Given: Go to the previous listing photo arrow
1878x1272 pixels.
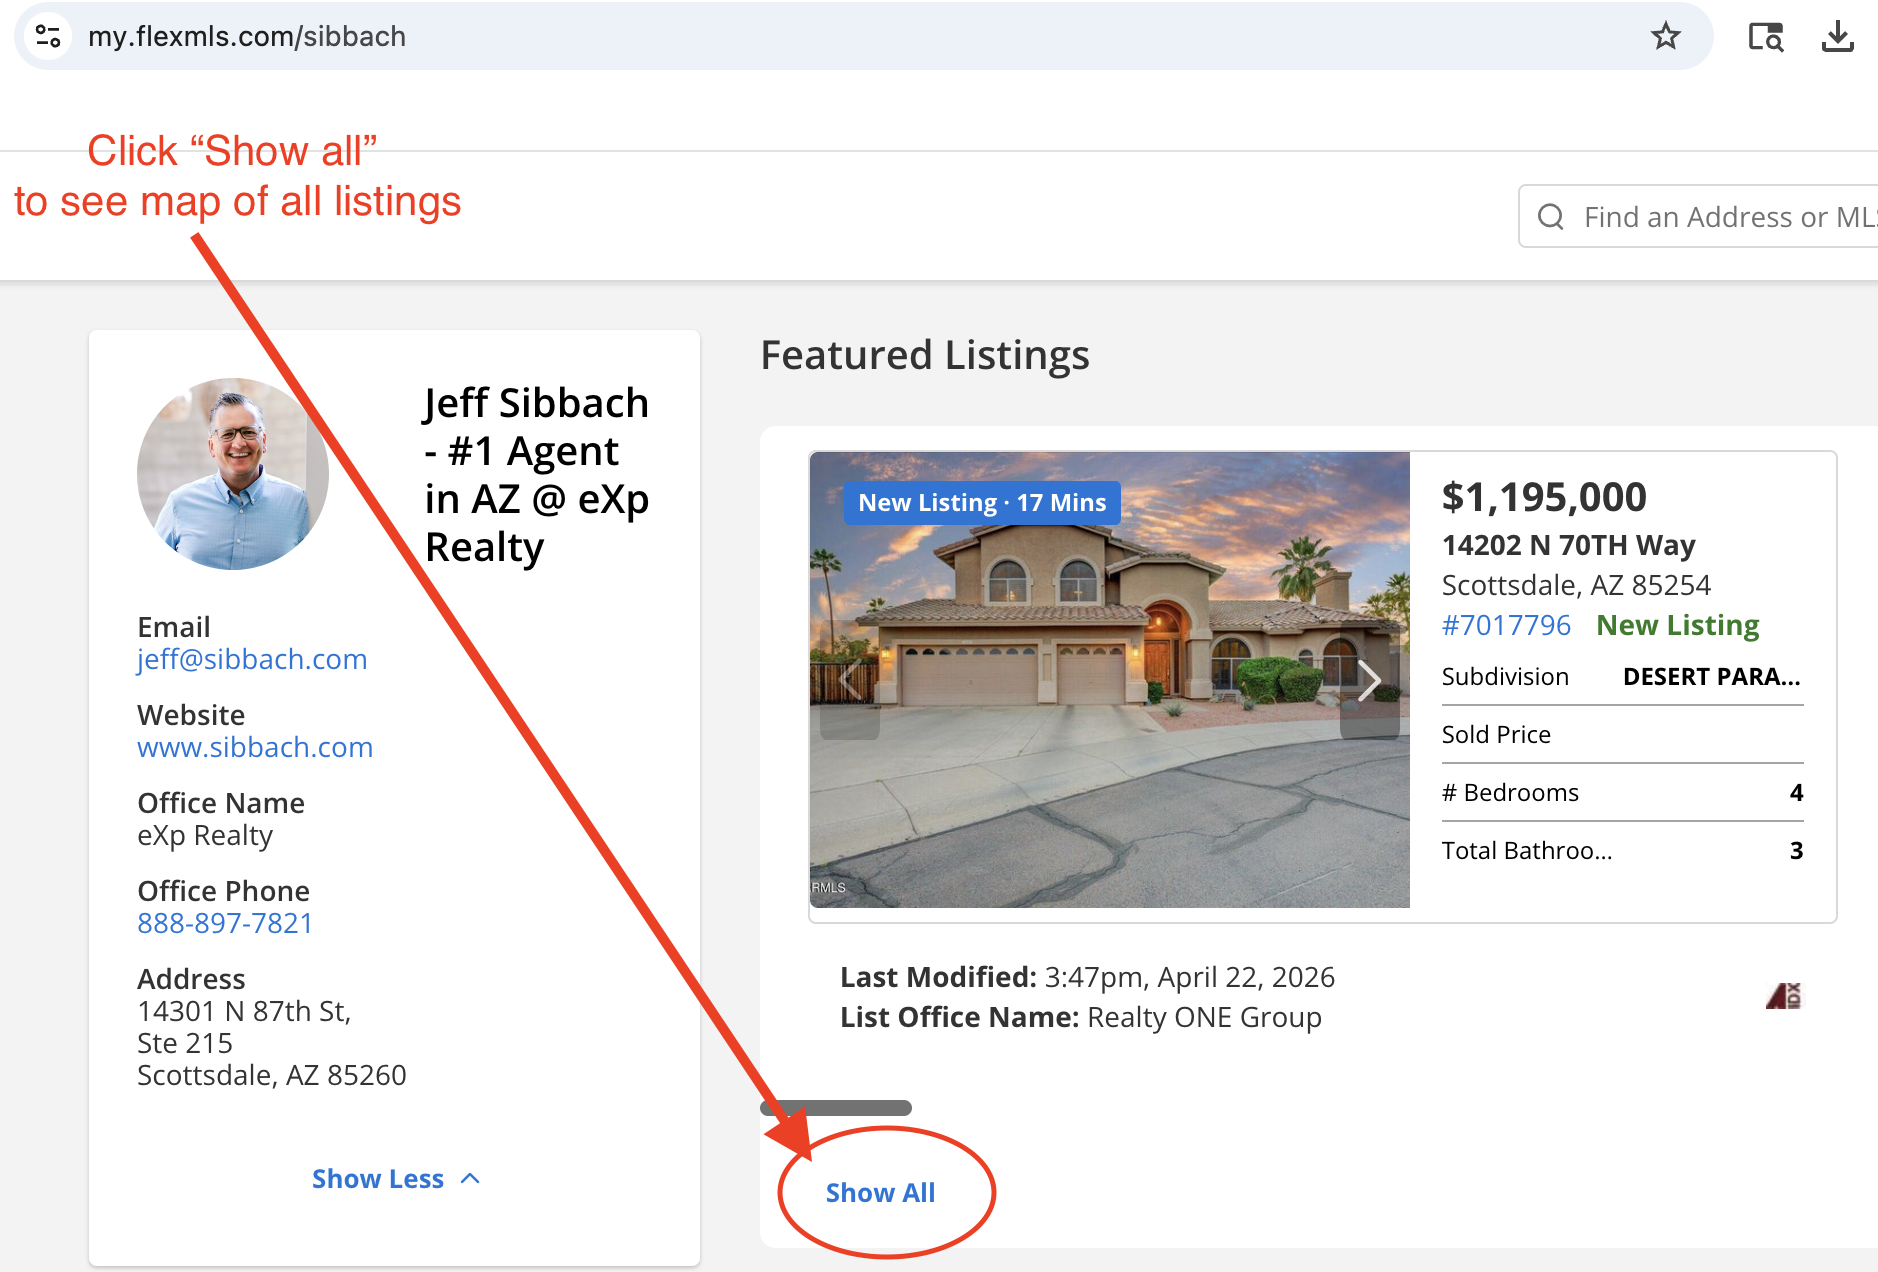Looking at the screenshot, I should pos(850,681).
